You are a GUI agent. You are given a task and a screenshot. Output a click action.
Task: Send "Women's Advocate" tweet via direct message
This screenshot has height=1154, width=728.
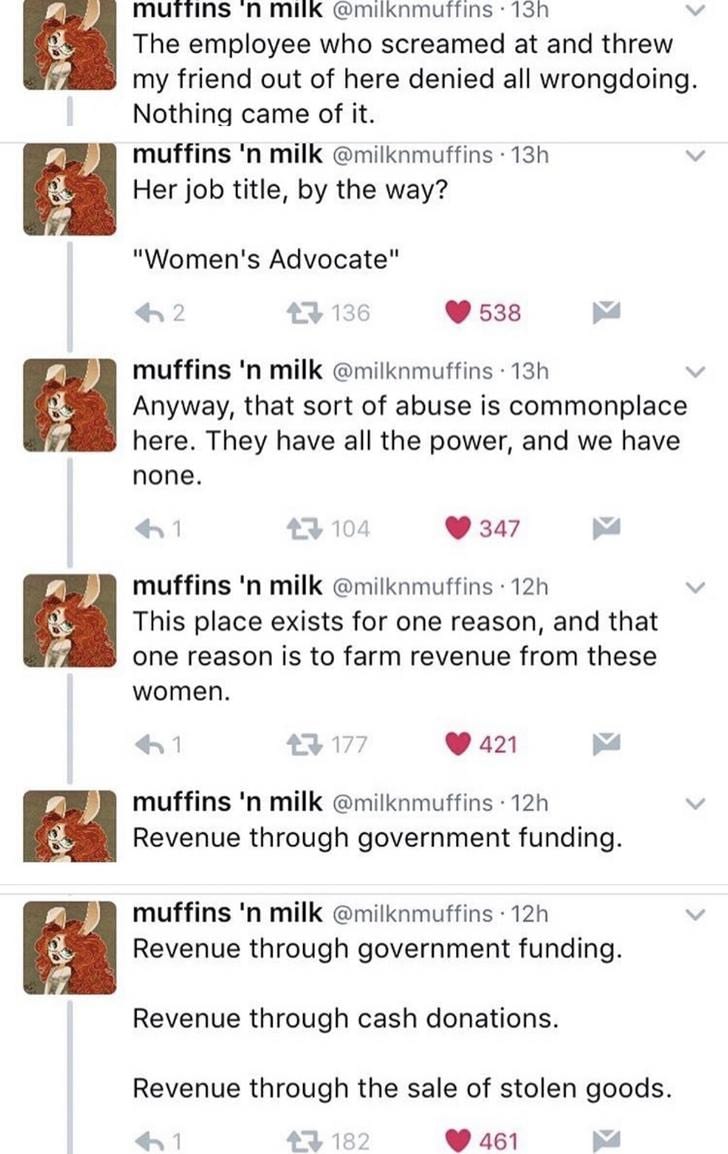[612, 313]
